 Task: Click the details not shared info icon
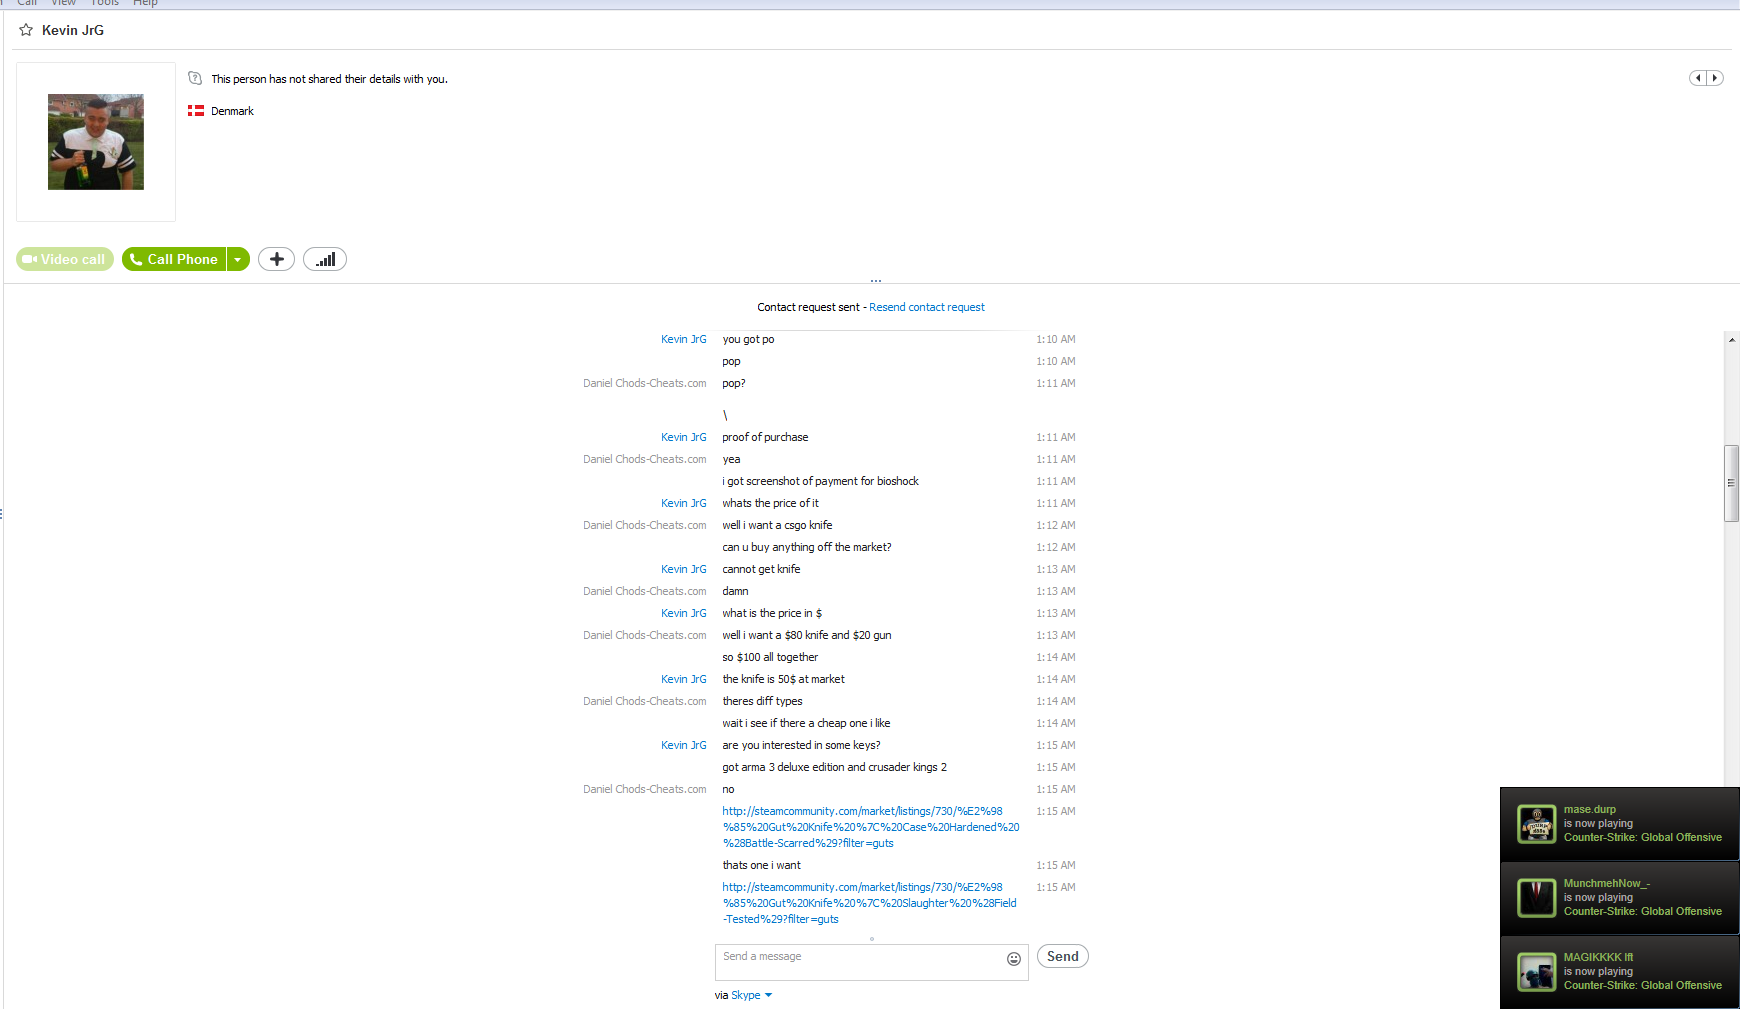point(195,78)
